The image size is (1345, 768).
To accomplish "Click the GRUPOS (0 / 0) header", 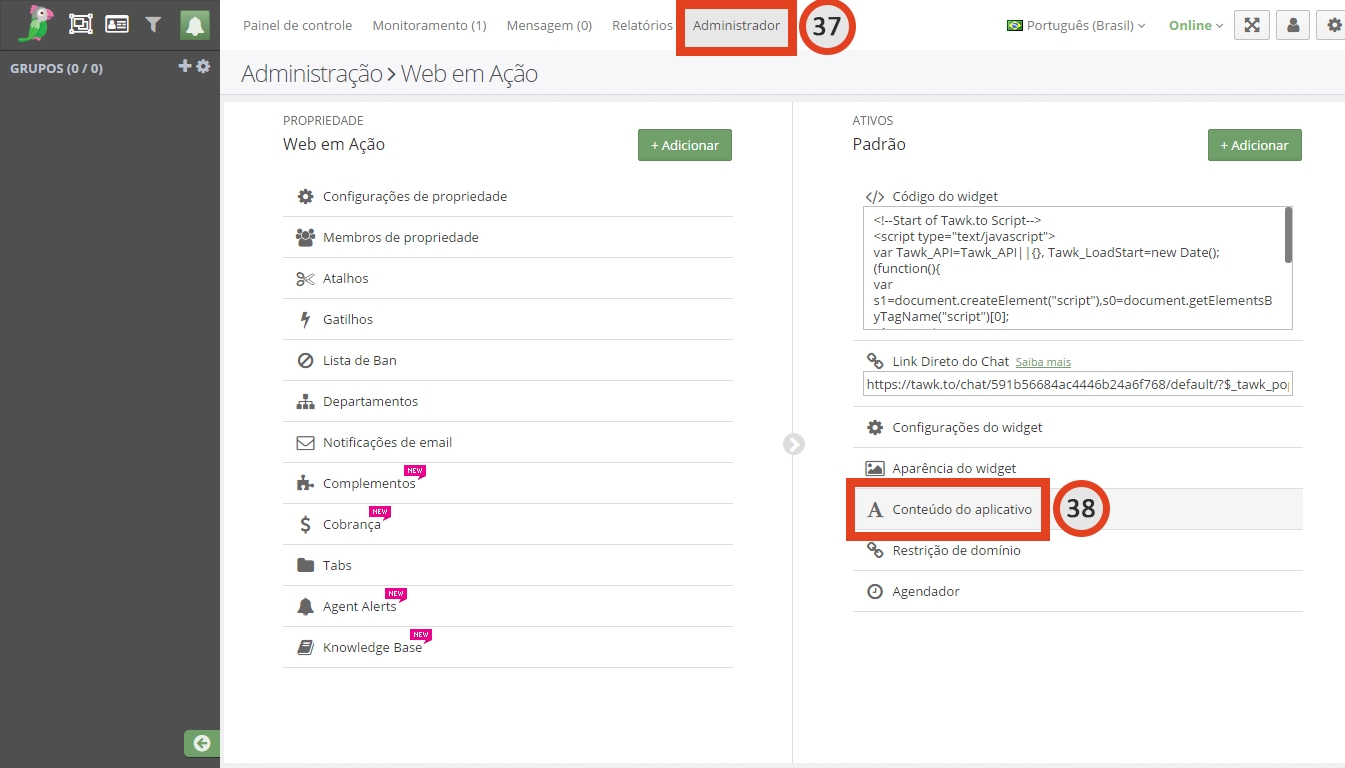I will pyautogui.click(x=56, y=68).
